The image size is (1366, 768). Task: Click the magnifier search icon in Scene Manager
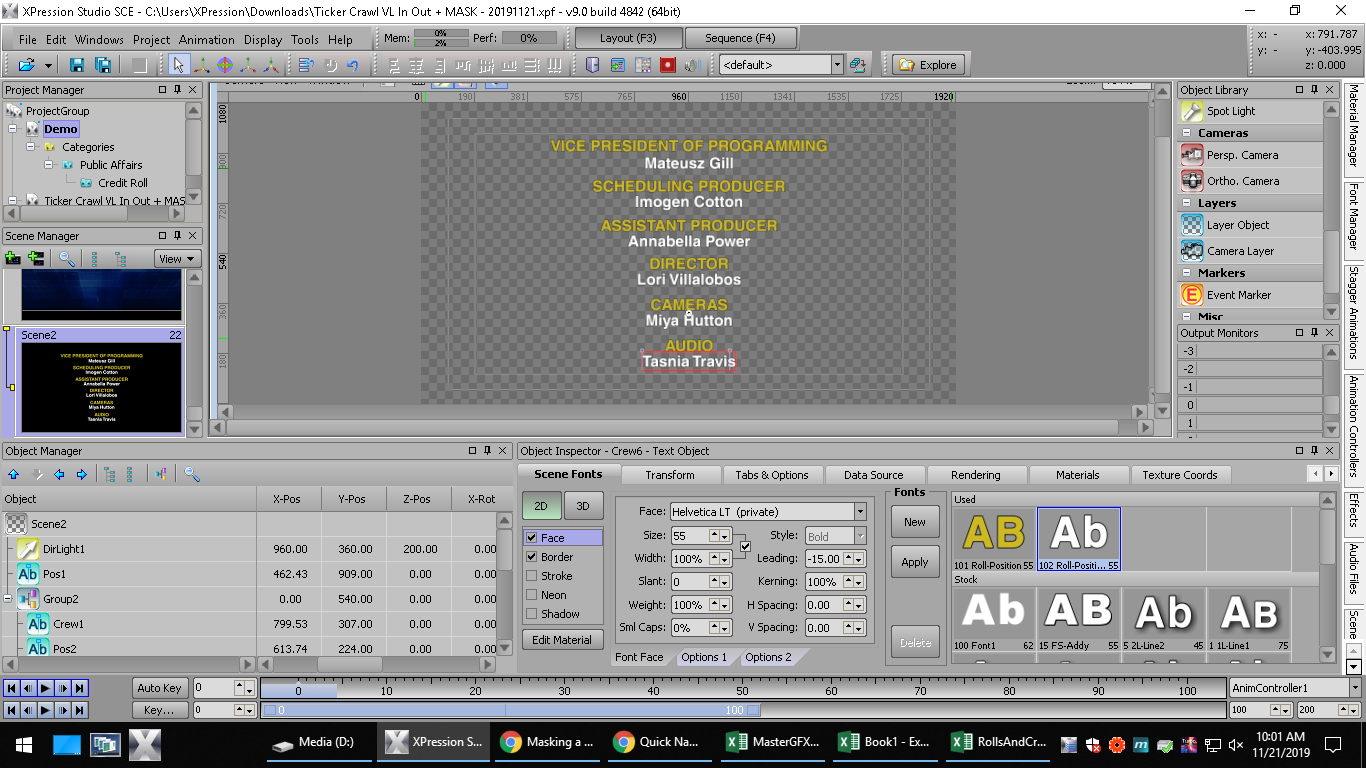point(67,258)
